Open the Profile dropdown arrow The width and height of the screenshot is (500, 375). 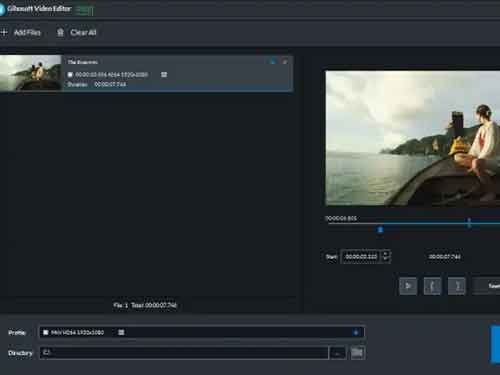point(356,332)
